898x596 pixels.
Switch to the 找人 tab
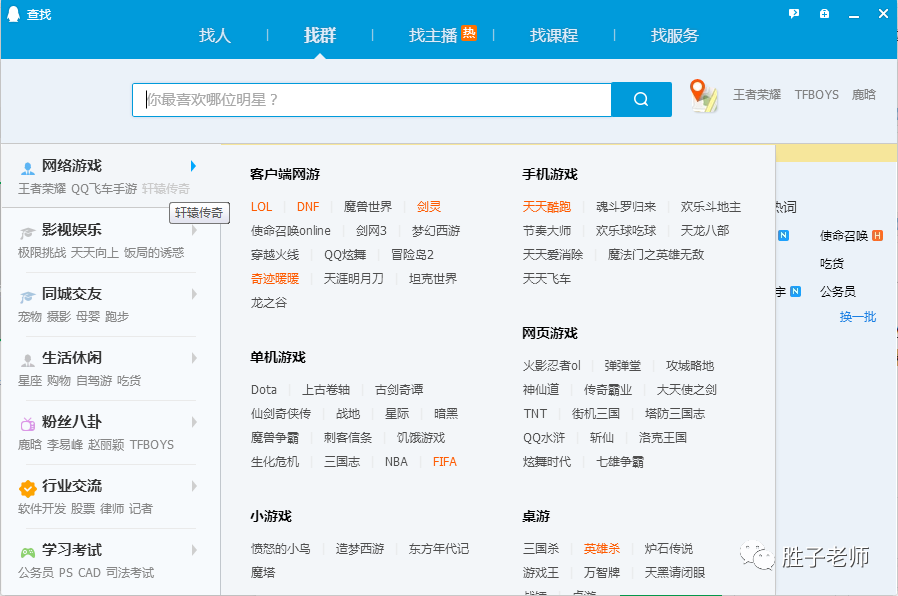pos(215,35)
